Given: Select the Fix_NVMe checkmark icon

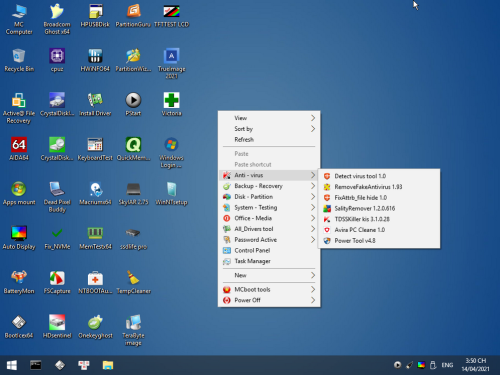Looking at the screenshot, I should coord(57,238).
